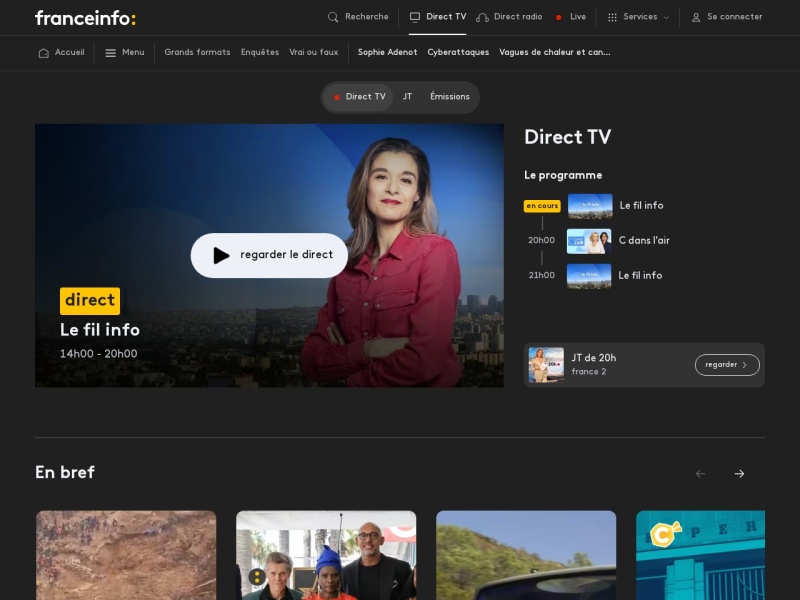This screenshot has height=600, width=800.
Task: Click the hamburger Menu icon
Action: tap(110, 53)
